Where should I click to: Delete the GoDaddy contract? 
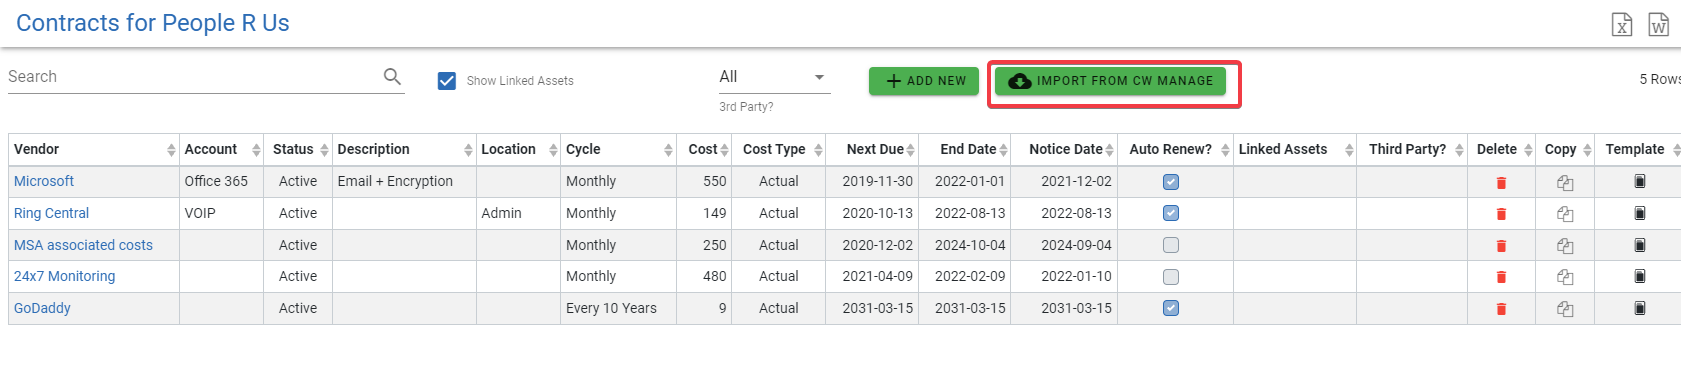(x=1500, y=309)
